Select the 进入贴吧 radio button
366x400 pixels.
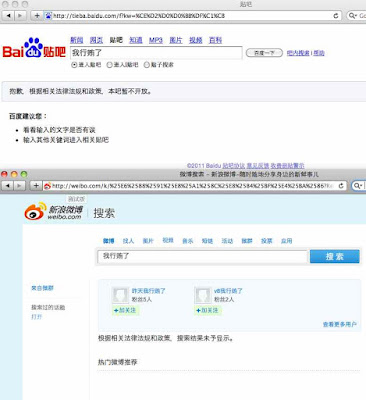pos(74,65)
